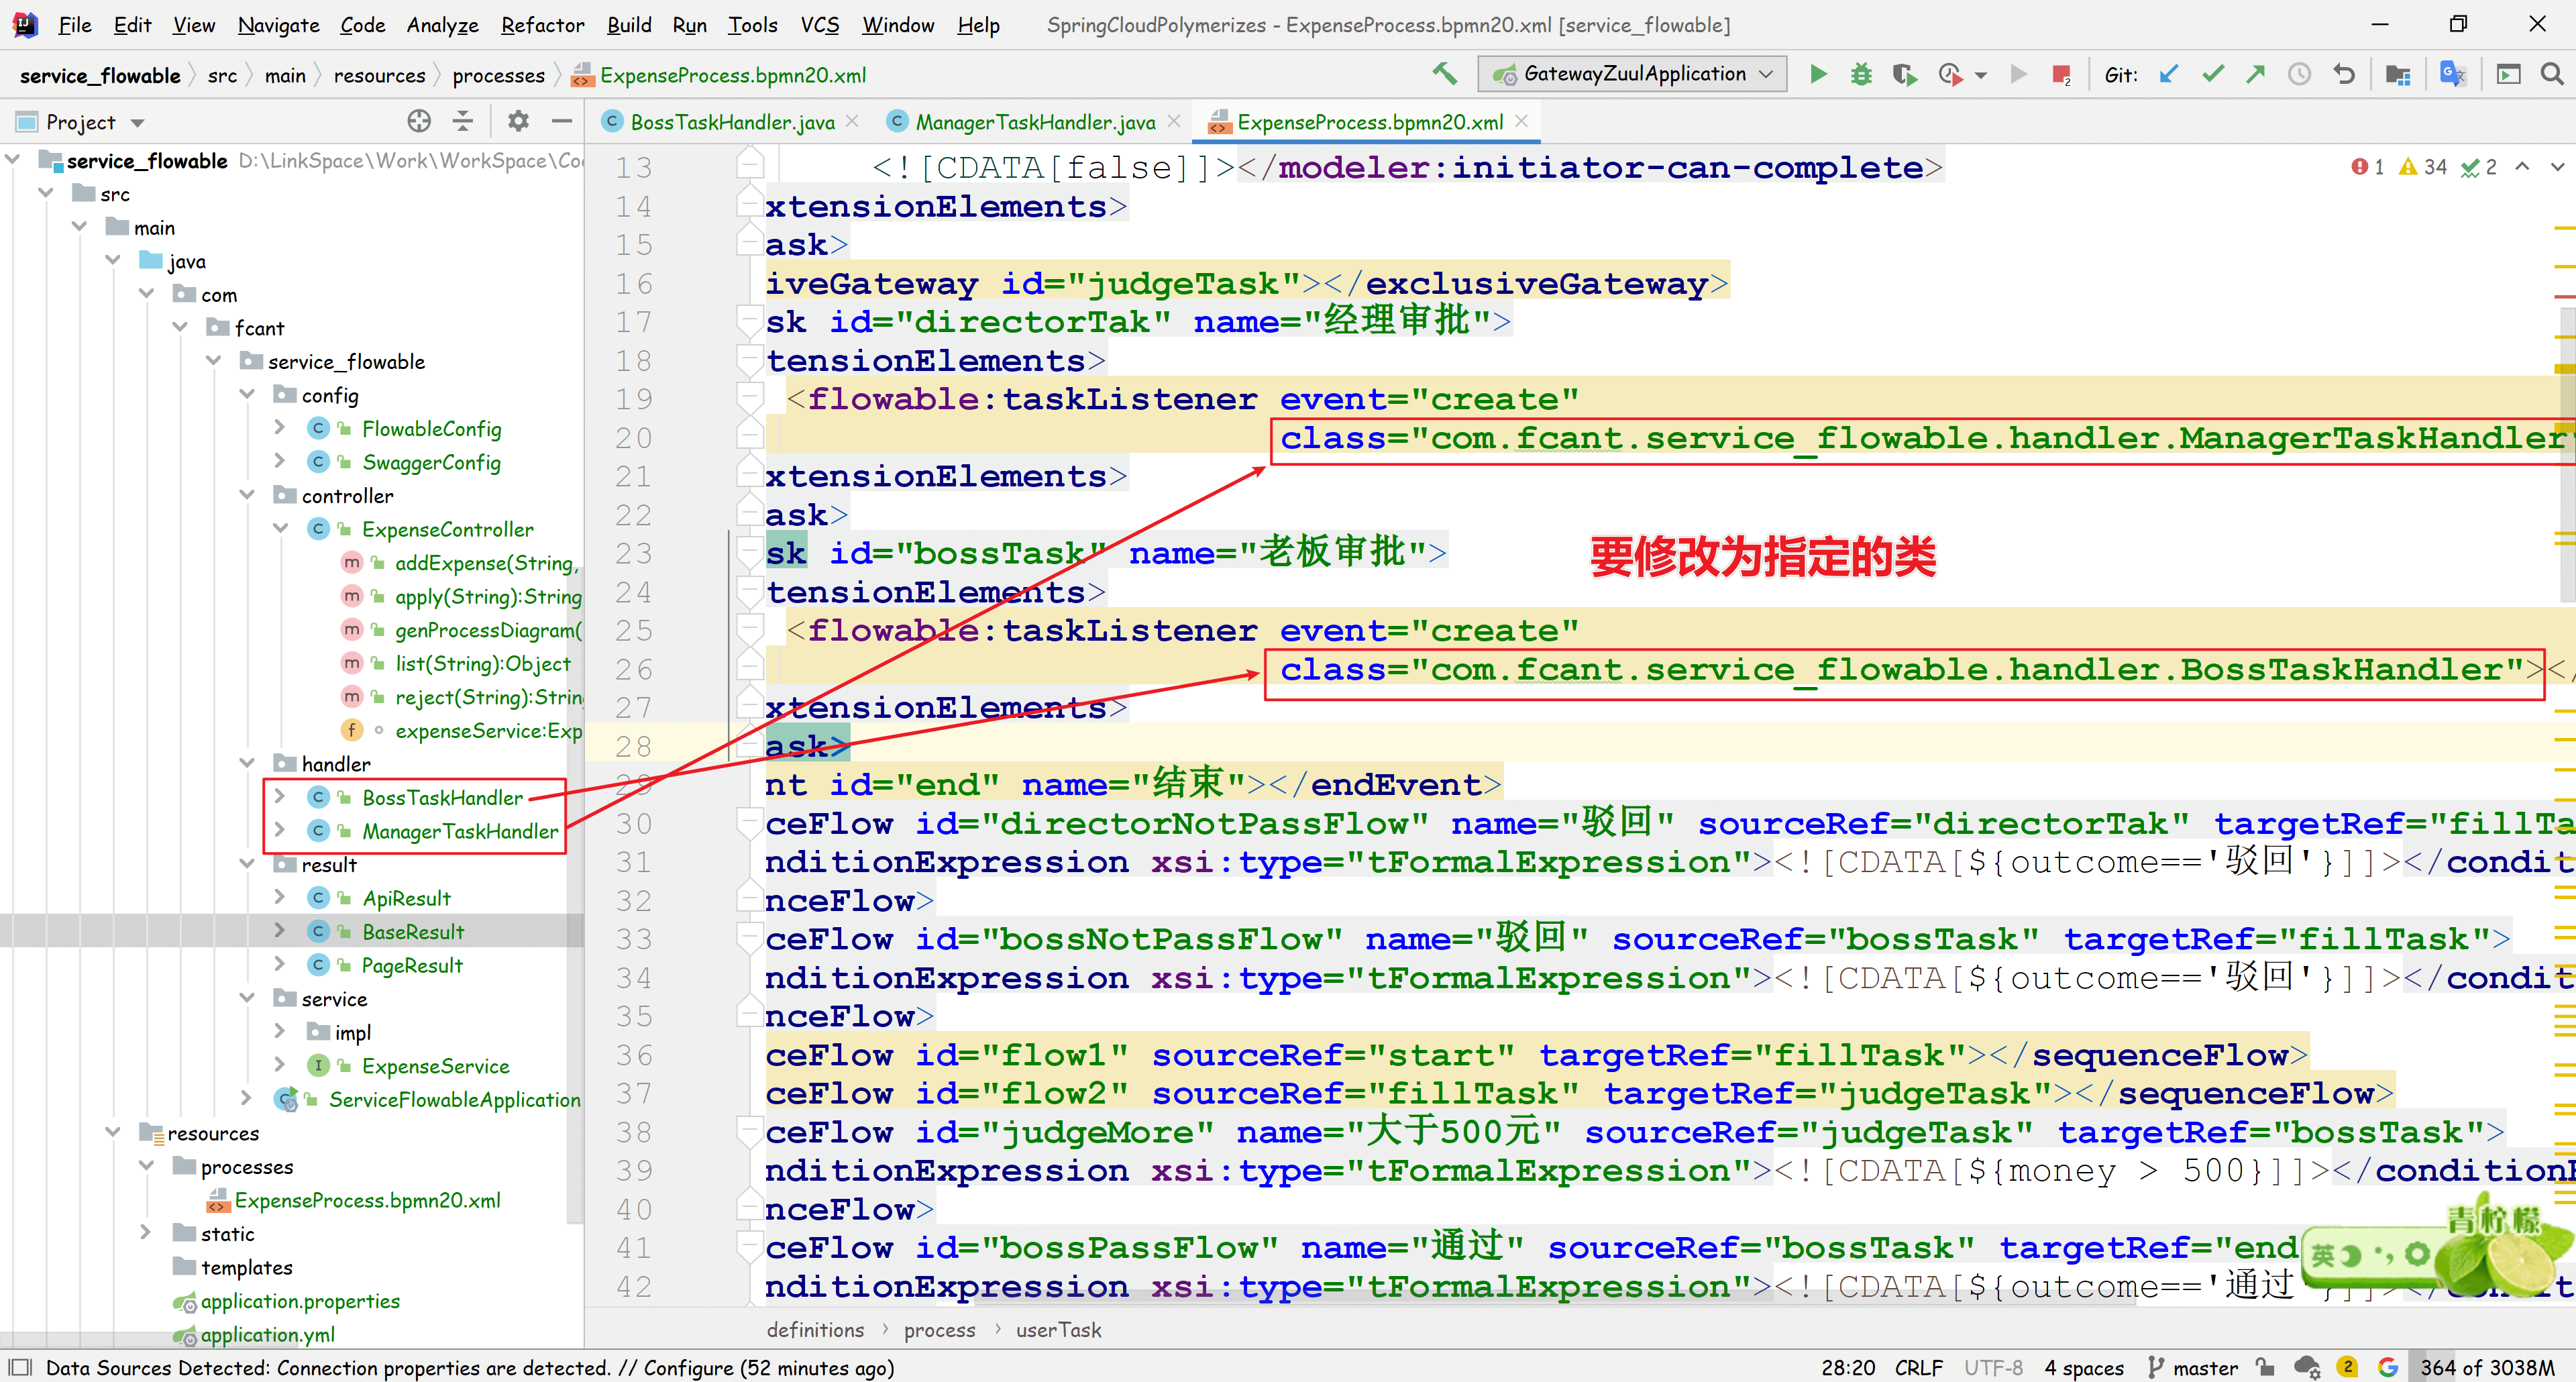Screen dimensions: 2576x1382
Task: Open GatewayZuulApplication run configuration dropdown
Action: 1634,74
